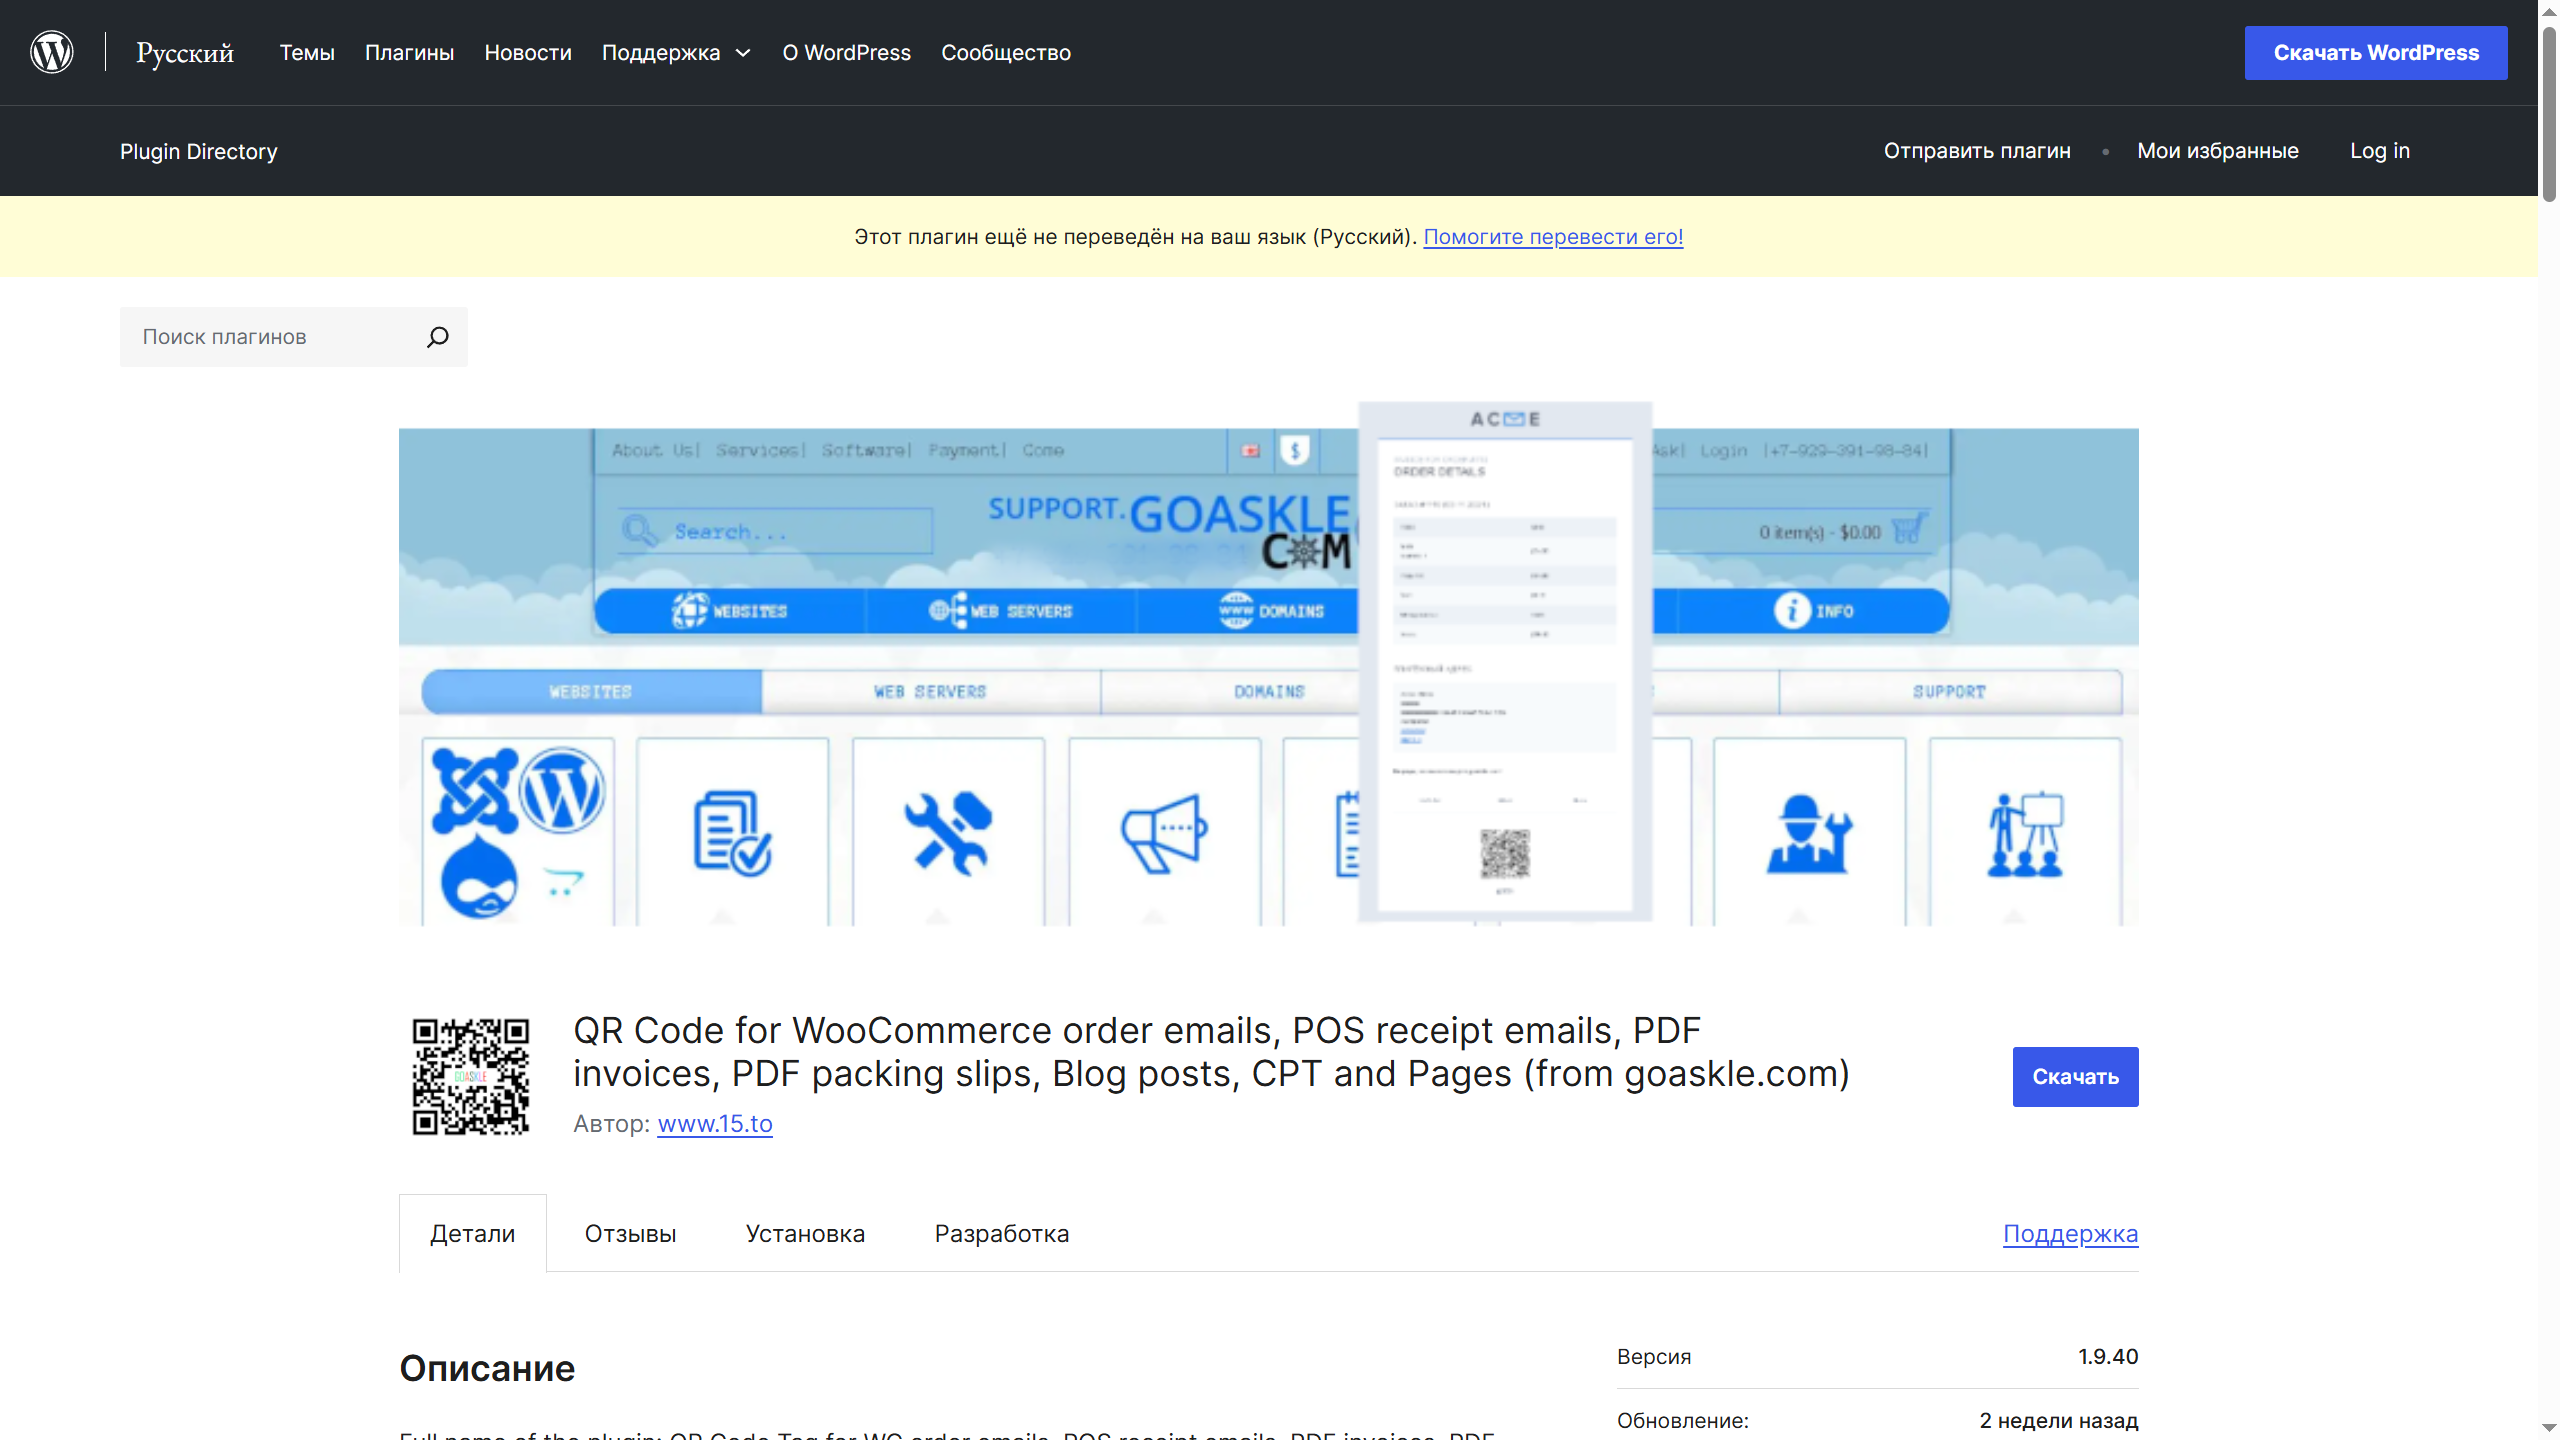Image resolution: width=2560 pixels, height=1440 pixels.
Task: Click the plugin title heading
Action: (x=1211, y=1052)
